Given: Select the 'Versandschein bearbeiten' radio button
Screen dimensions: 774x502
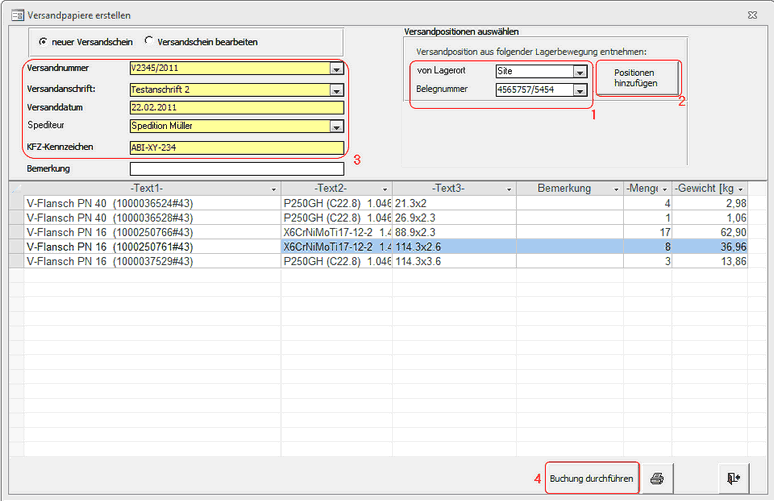Looking at the screenshot, I should pyautogui.click(x=150, y=42).
